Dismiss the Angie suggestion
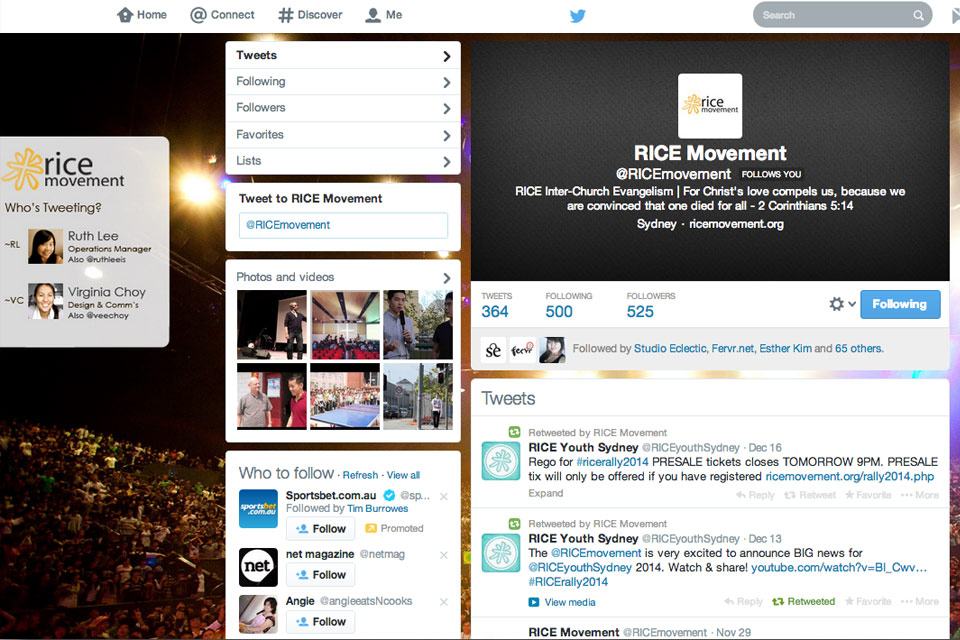Screen dimensions: 960x640 pyautogui.click(x=444, y=602)
